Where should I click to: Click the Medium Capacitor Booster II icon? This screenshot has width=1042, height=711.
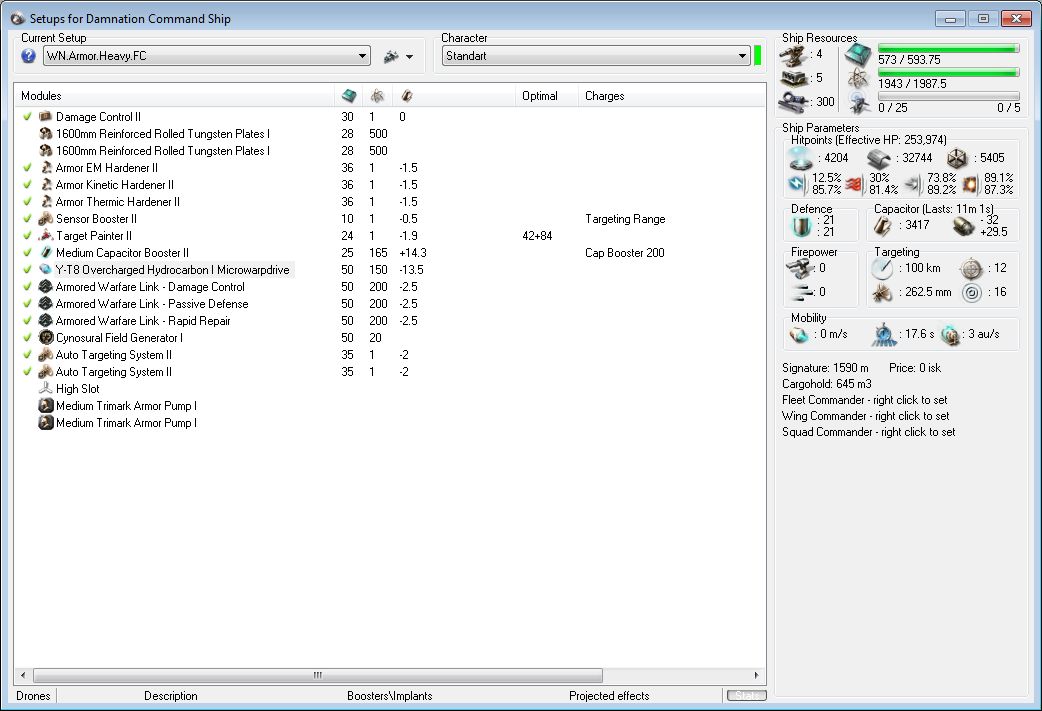click(45, 253)
